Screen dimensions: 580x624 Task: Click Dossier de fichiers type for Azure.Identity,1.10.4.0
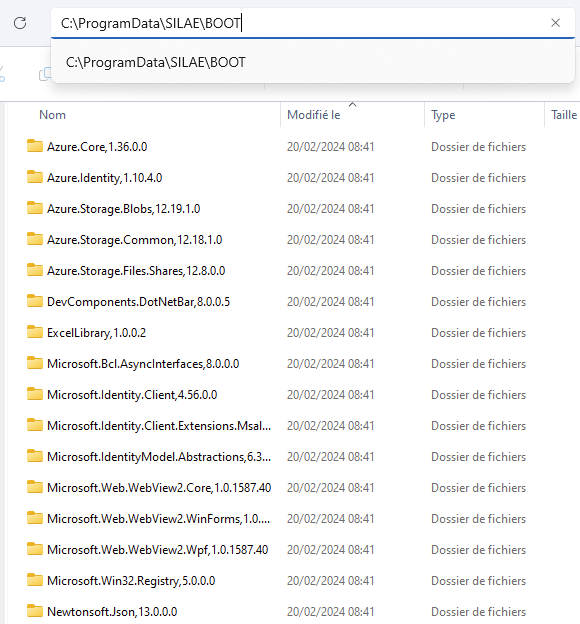478,178
